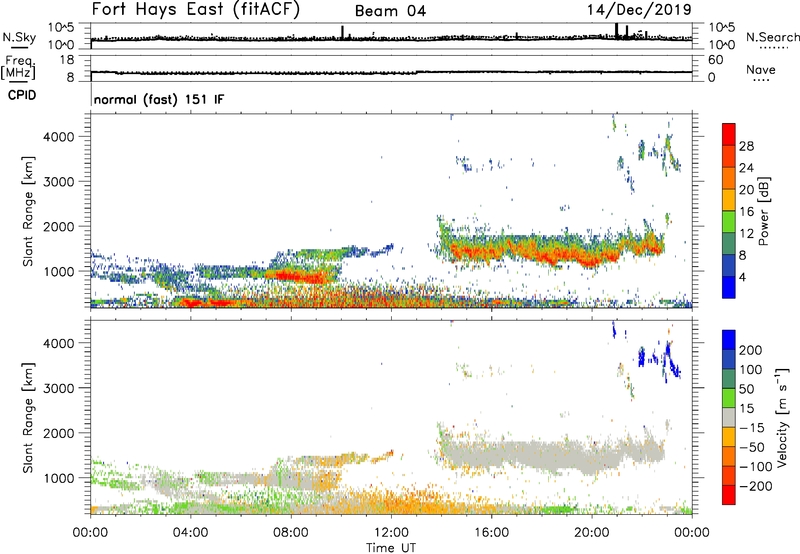Click the '04:00' time axis tick label

point(191,533)
